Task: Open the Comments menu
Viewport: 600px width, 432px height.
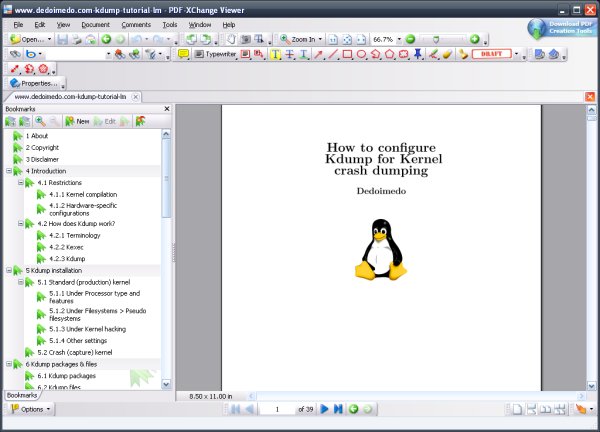Action: tap(136, 24)
